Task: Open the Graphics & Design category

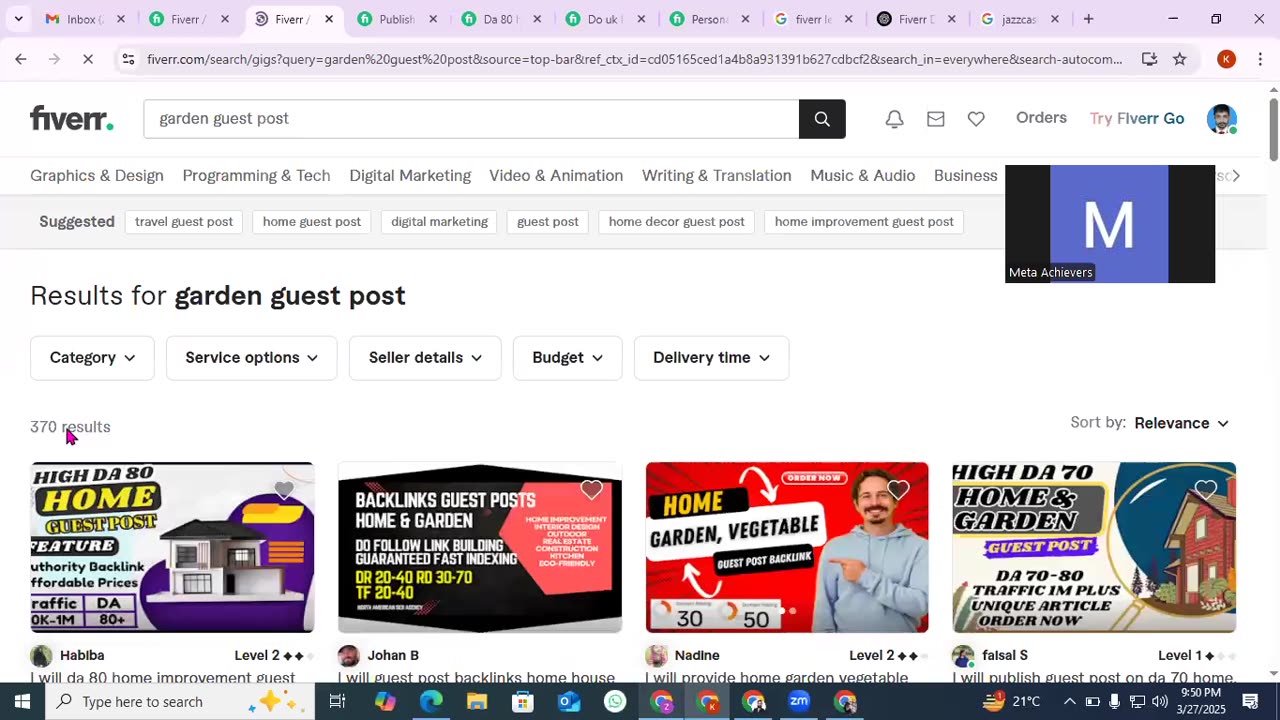Action: [x=97, y=176]
